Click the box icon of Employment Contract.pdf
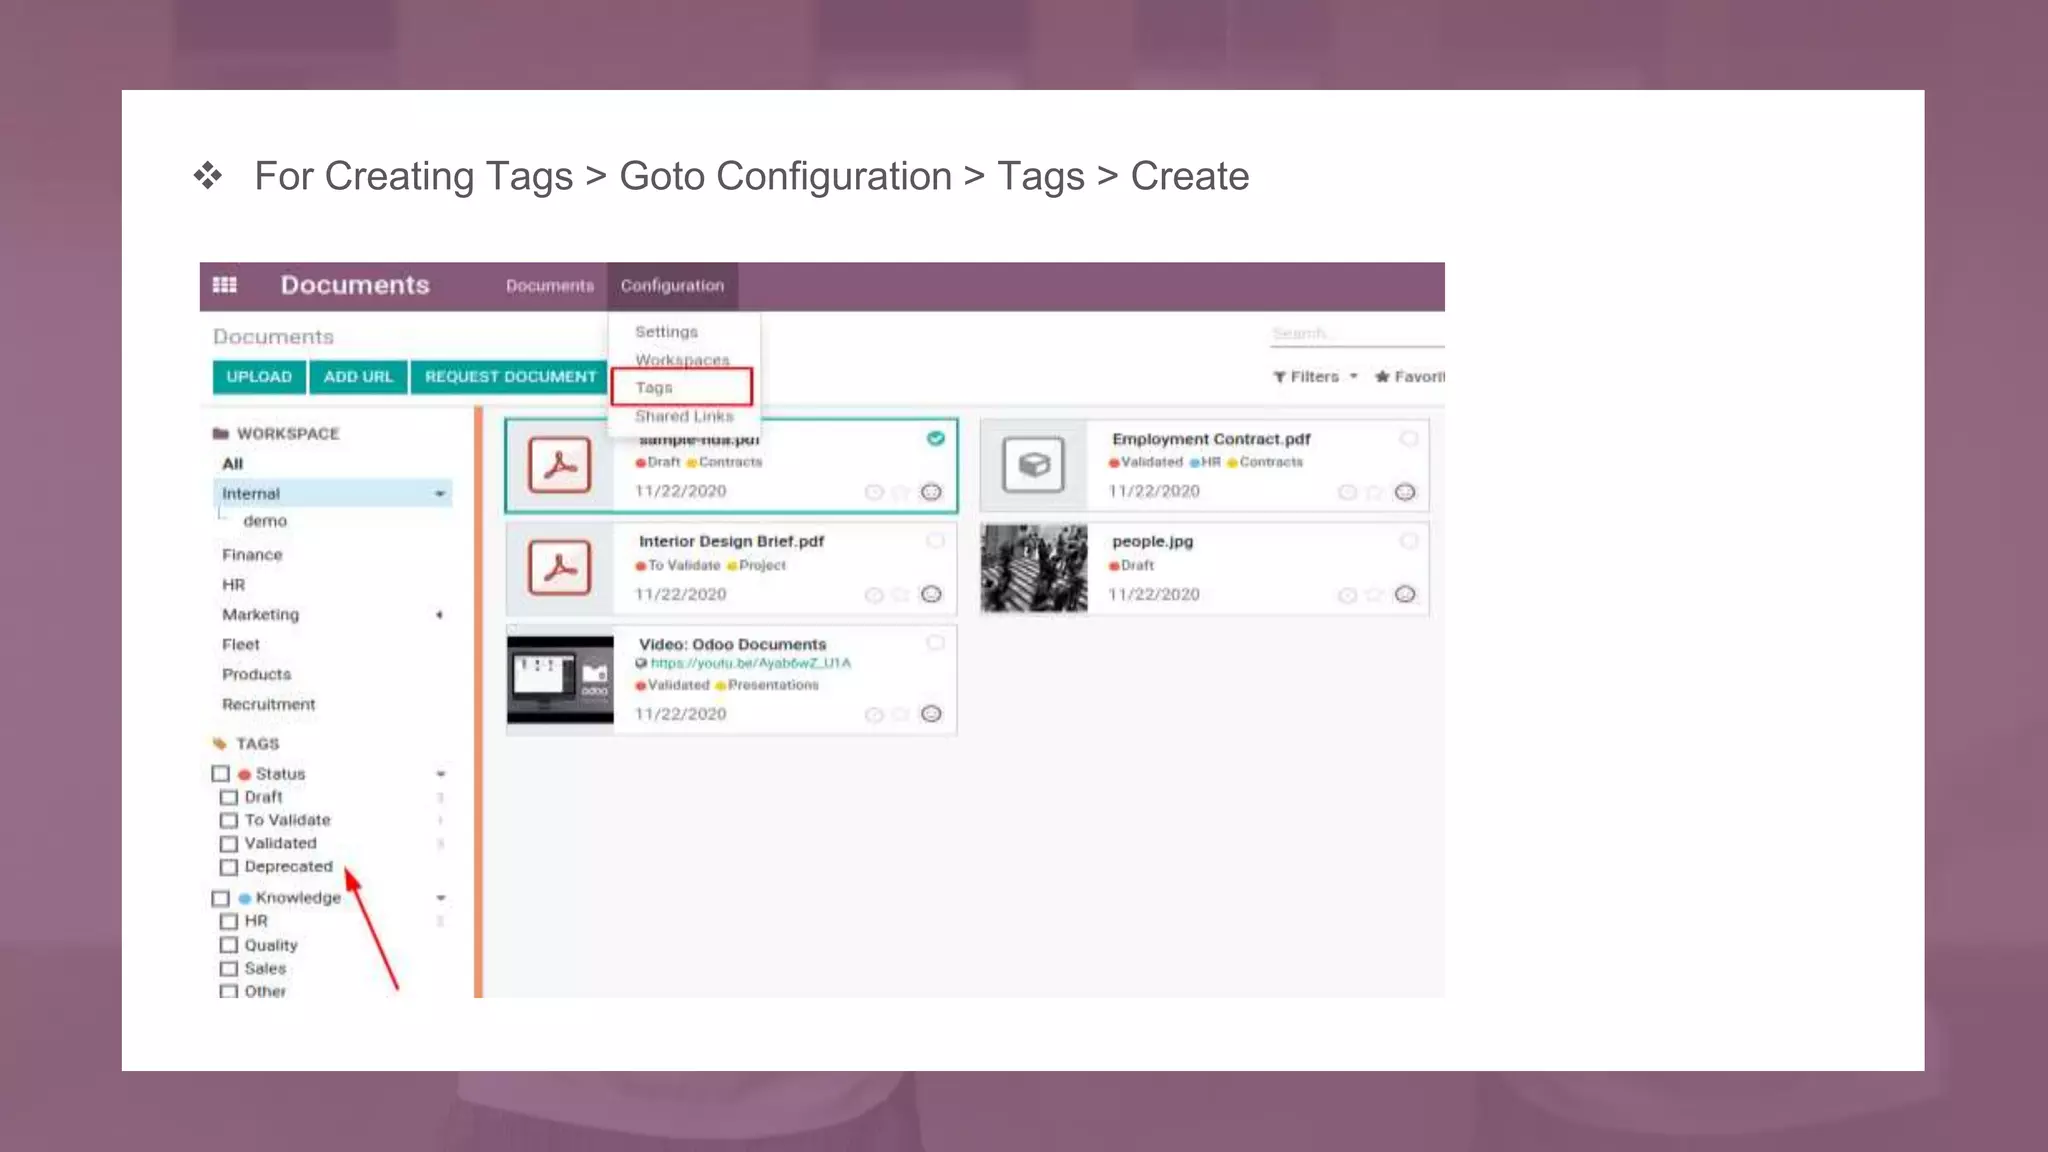The width and height of the screenshot is (2048, 1152). (x=1033, y=465)
